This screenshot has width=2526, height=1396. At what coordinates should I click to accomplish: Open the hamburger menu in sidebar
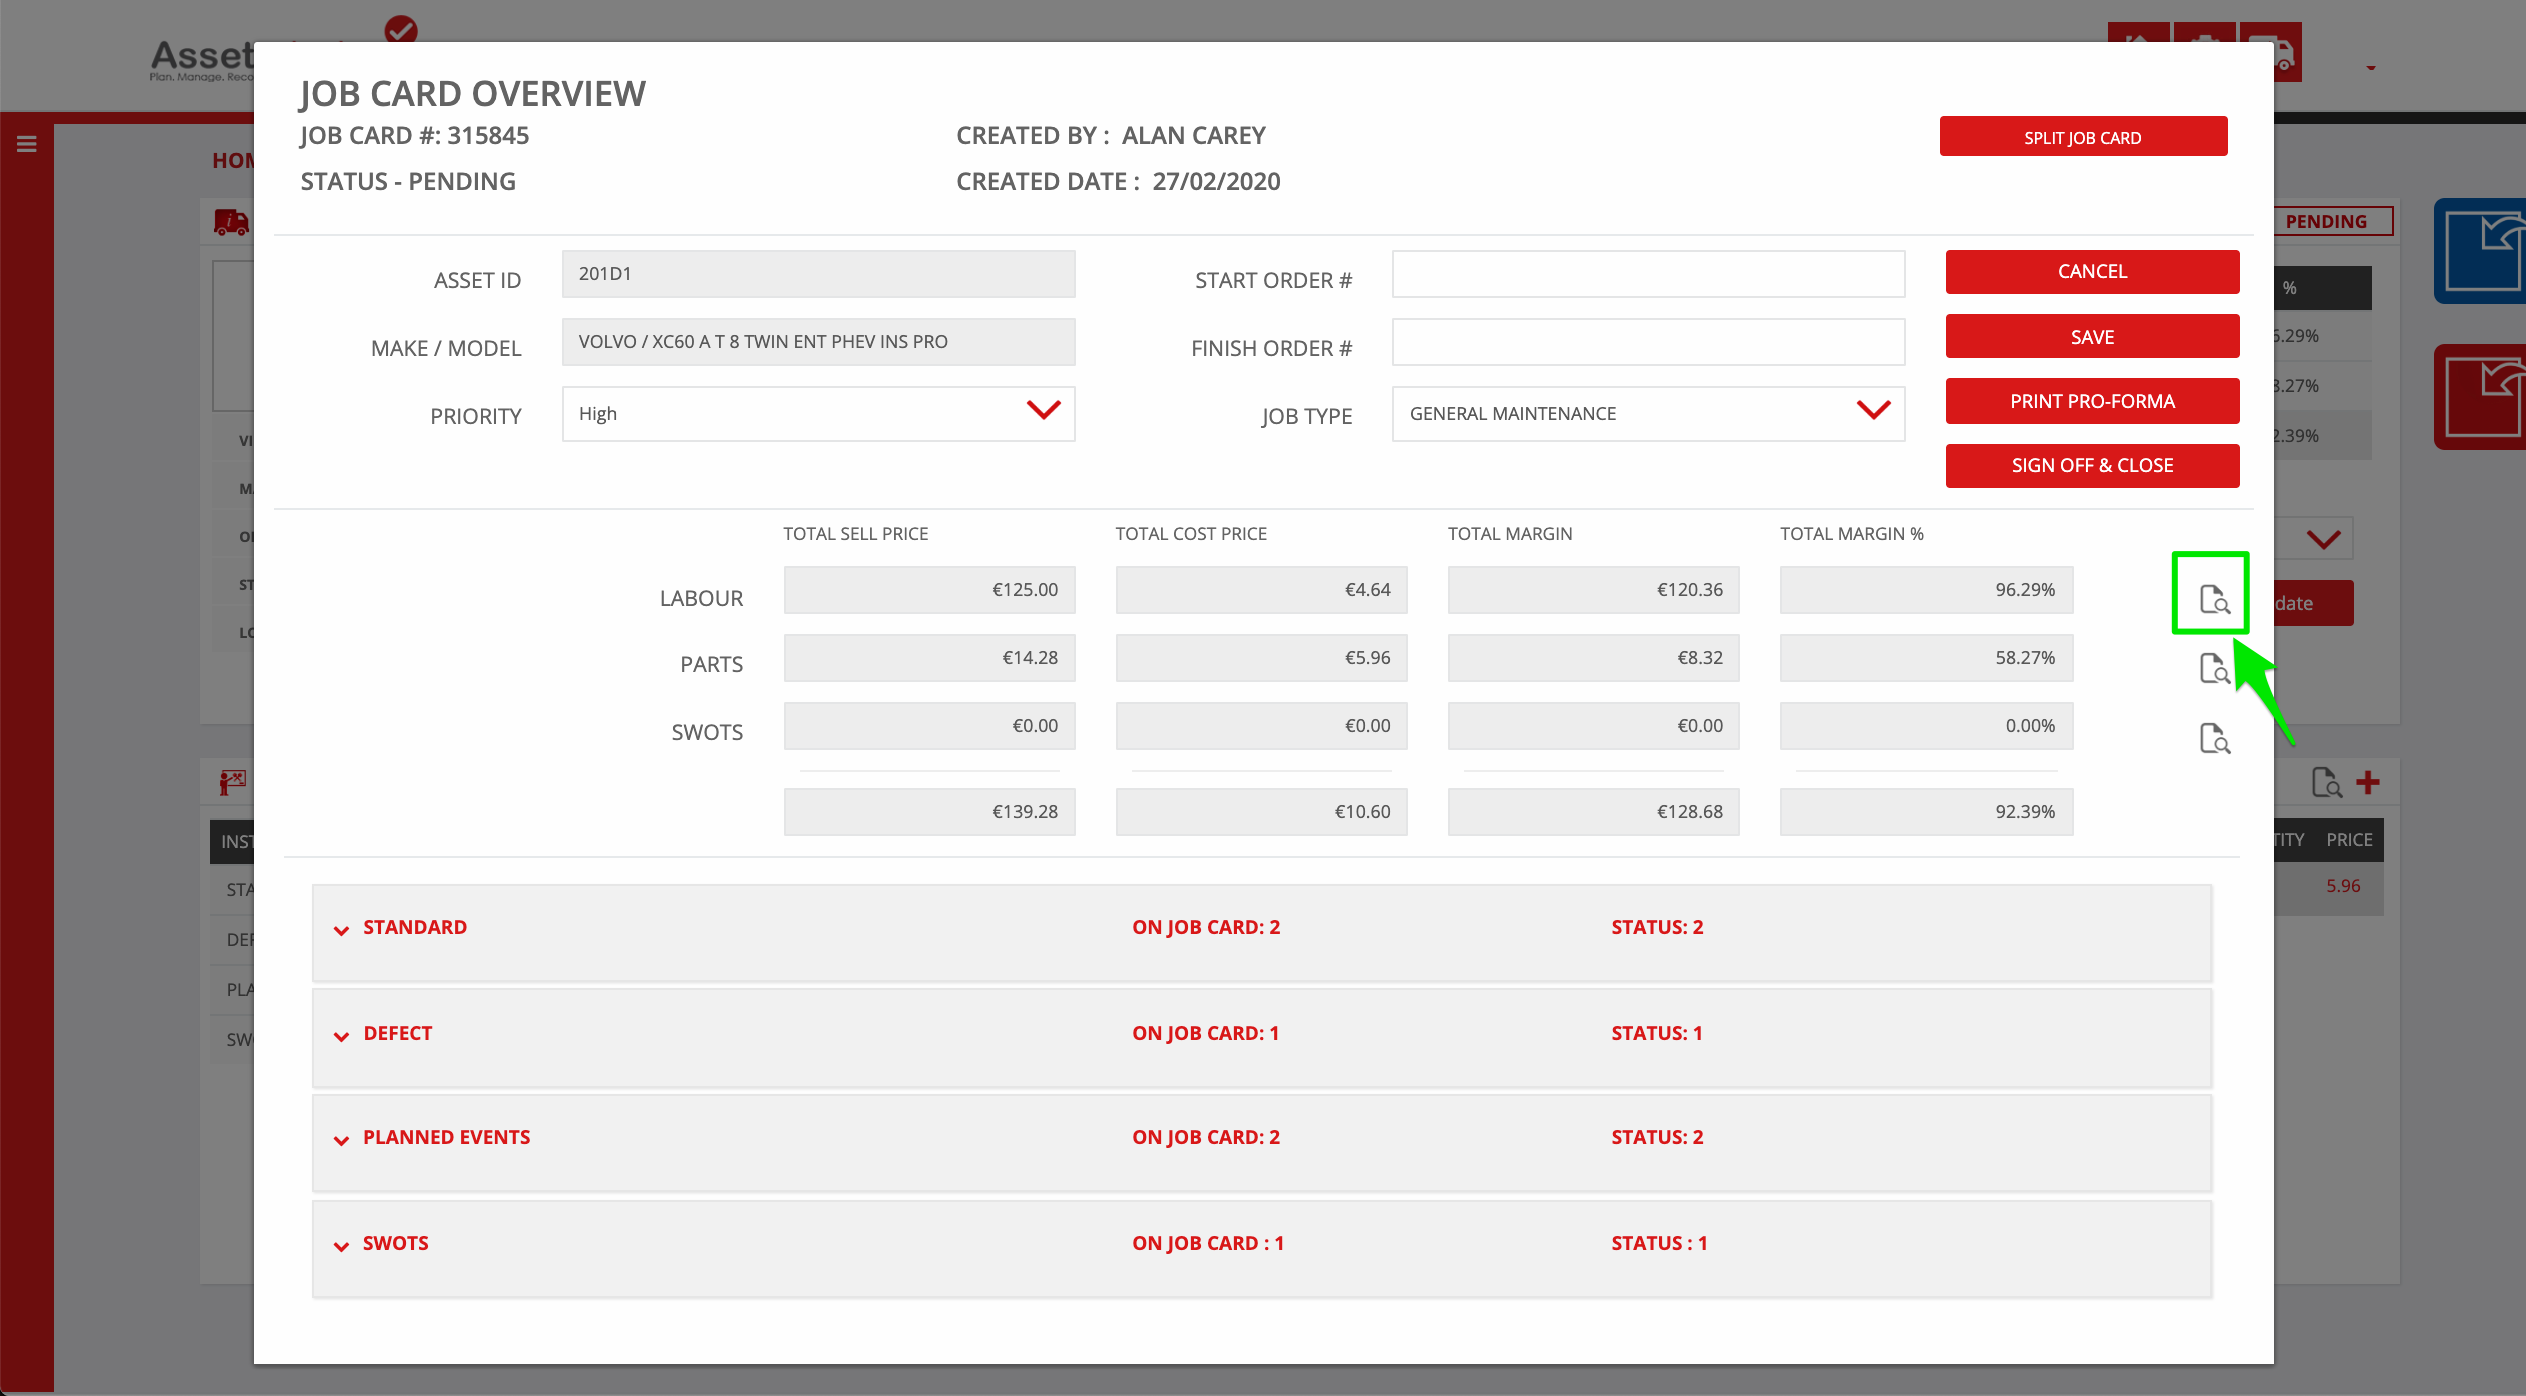[x=27, y=144]
